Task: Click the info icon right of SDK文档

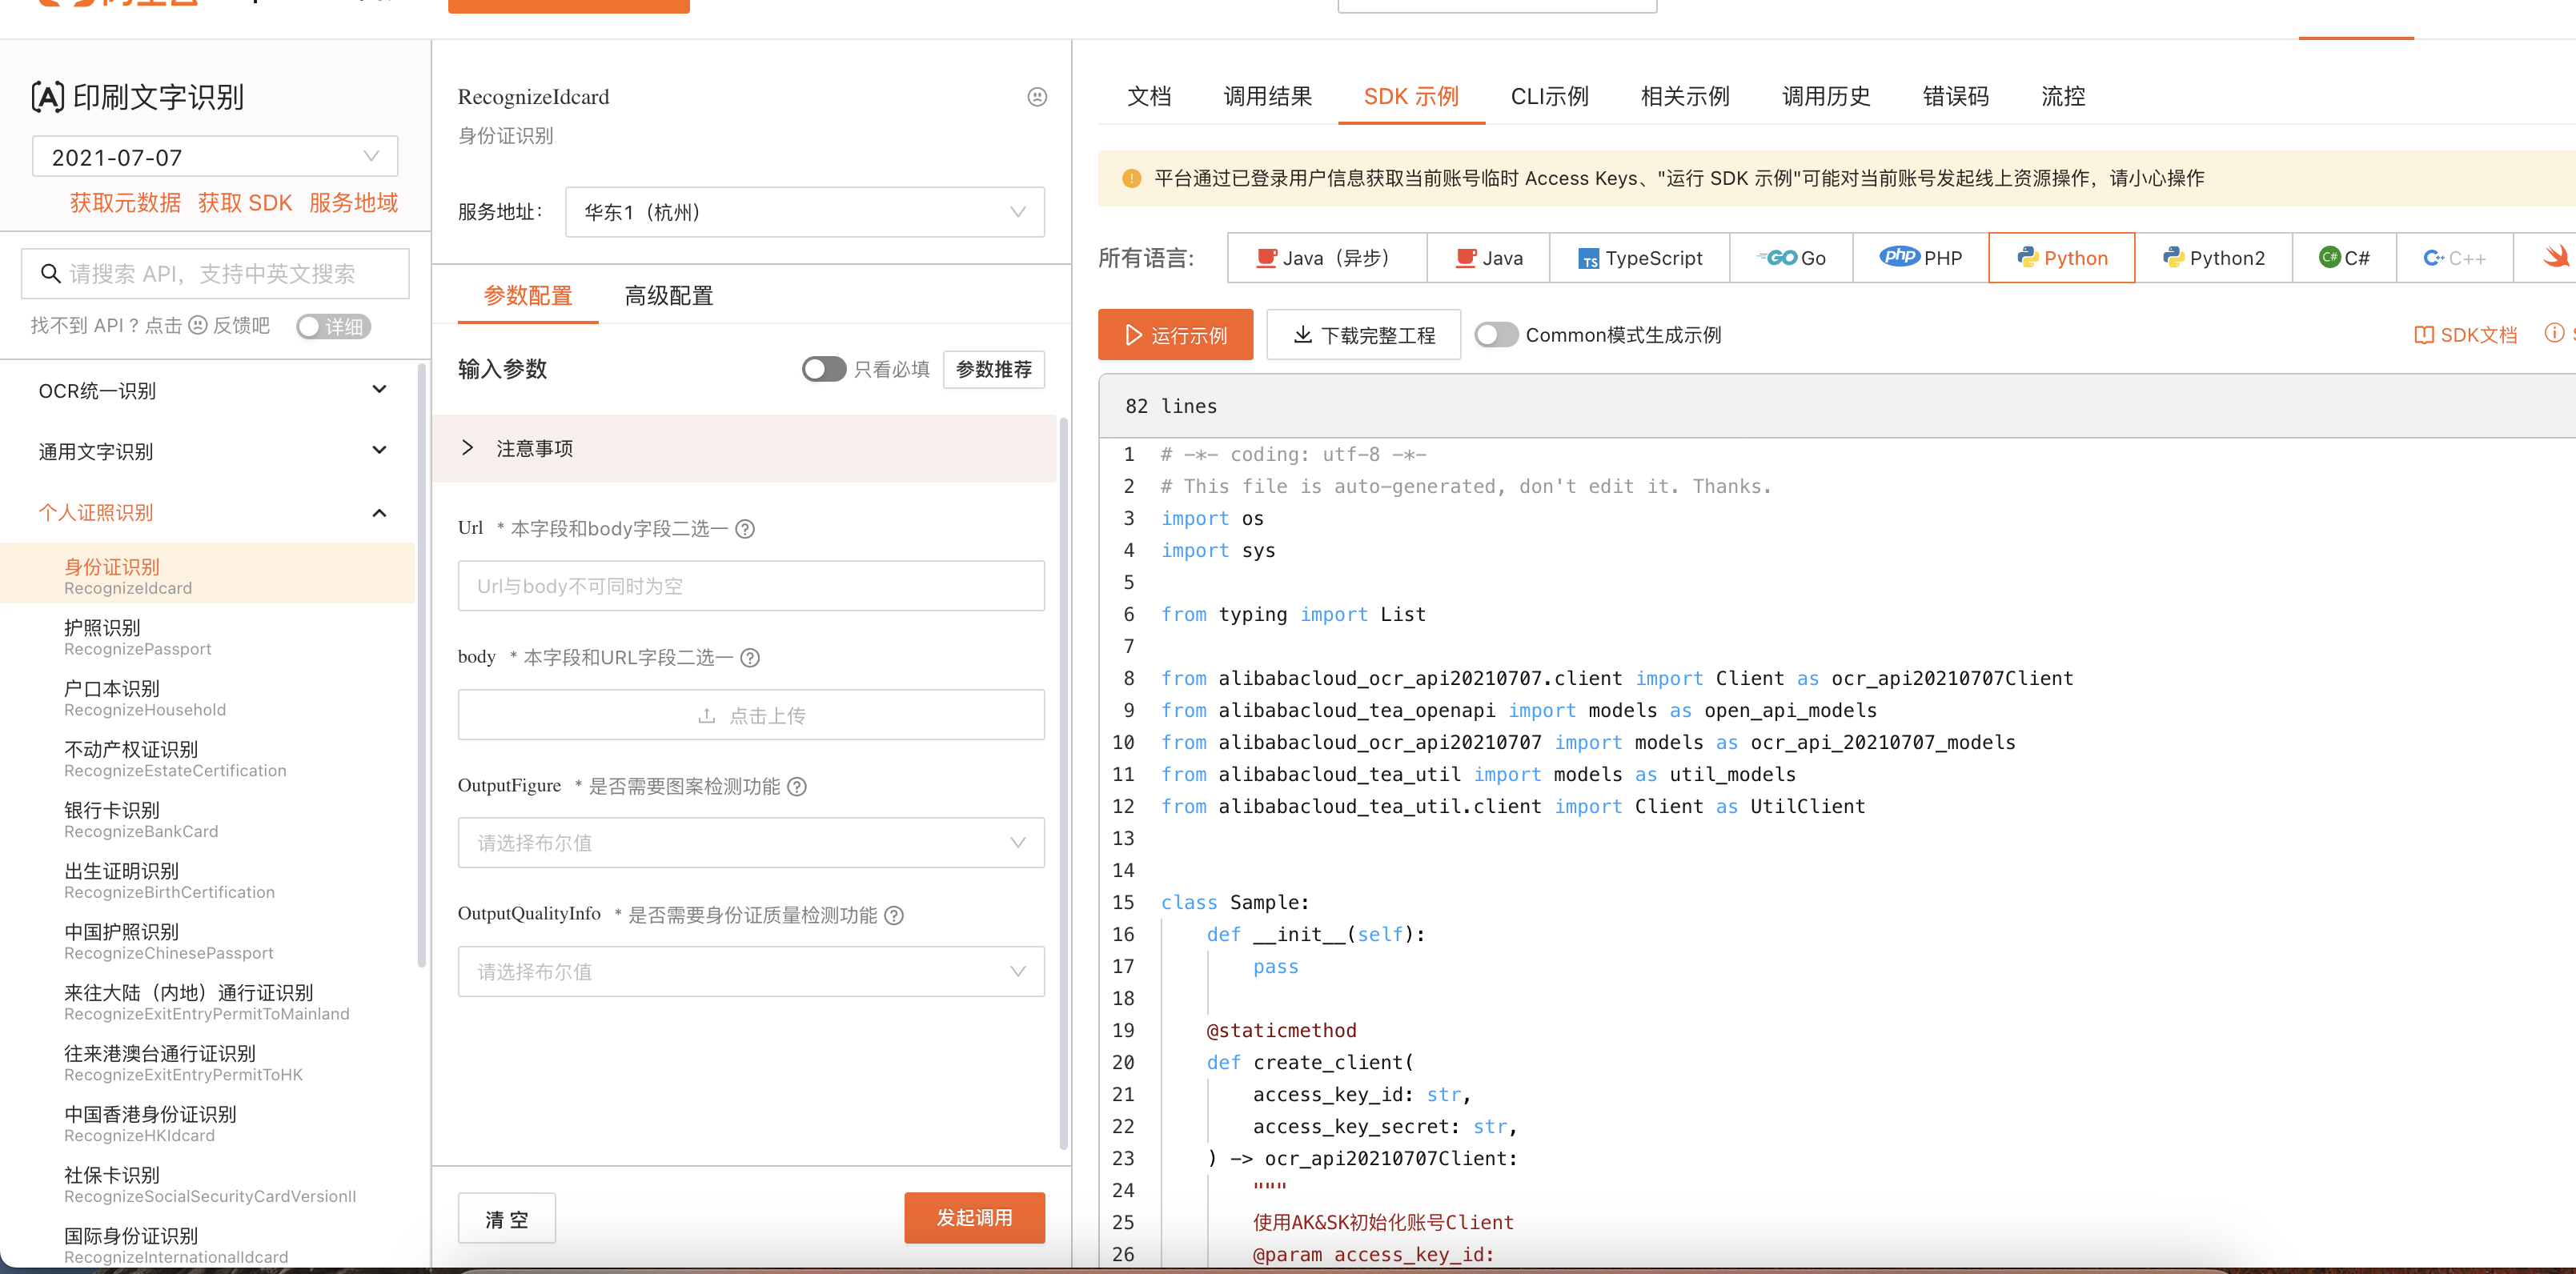Action: pyautogui.click(x=2554, y=333)
